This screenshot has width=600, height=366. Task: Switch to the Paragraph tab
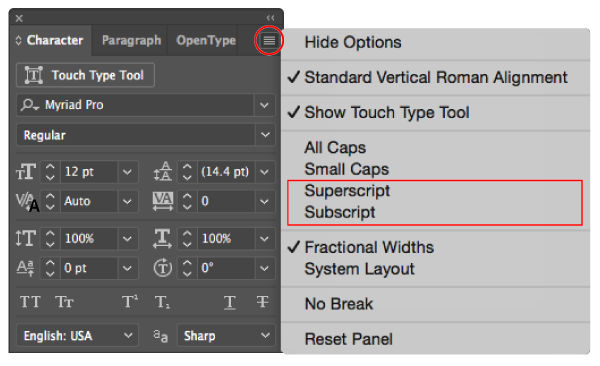[131, 40]
